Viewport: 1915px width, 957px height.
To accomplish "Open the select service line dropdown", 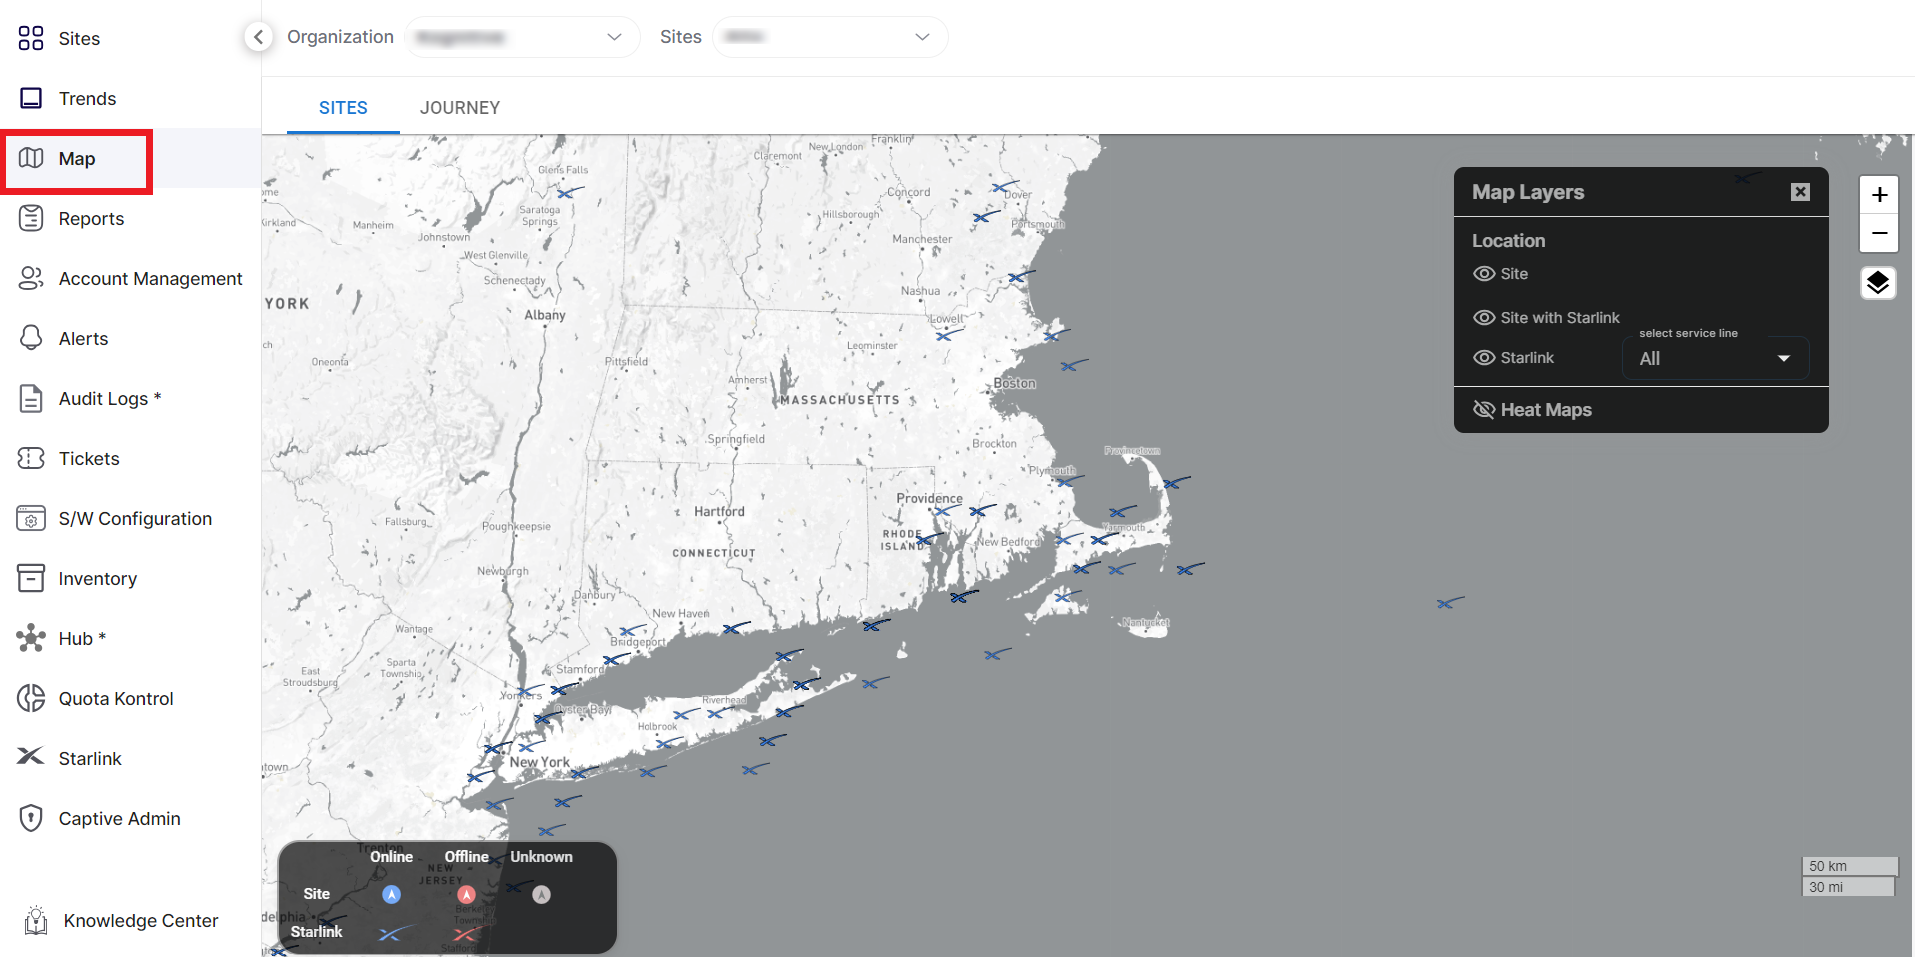I will coord(1714,358).
